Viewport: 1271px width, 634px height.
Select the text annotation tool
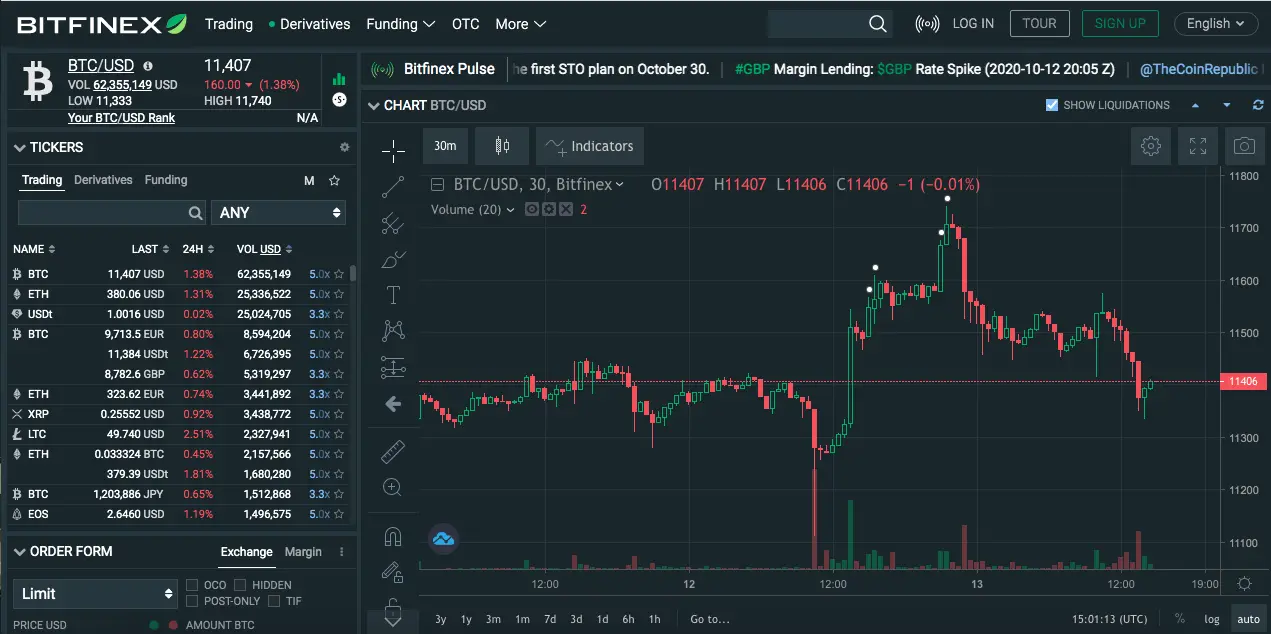point(393,295)
